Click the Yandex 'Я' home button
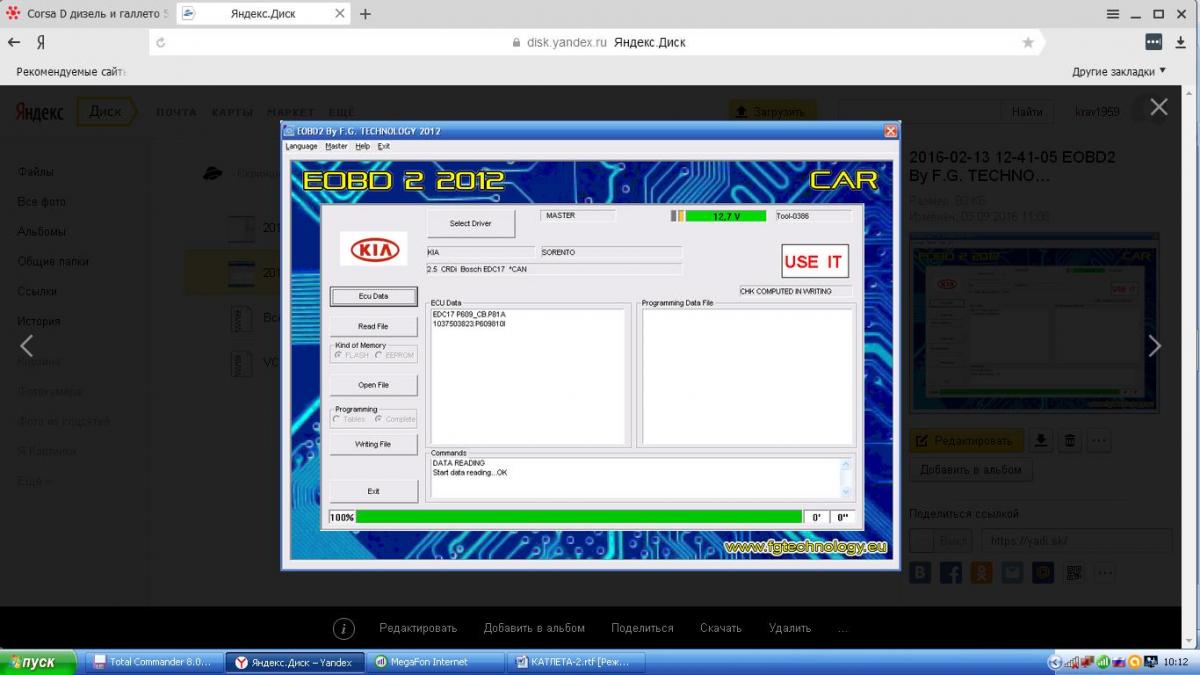 pos(41,42)
